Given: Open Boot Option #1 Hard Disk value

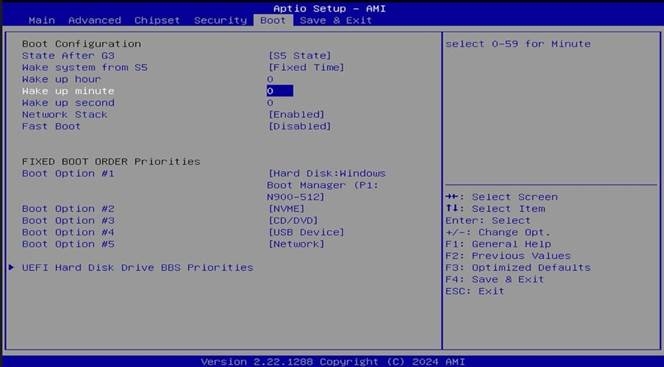Looking at the screenshot, I should tap(326, 185).
